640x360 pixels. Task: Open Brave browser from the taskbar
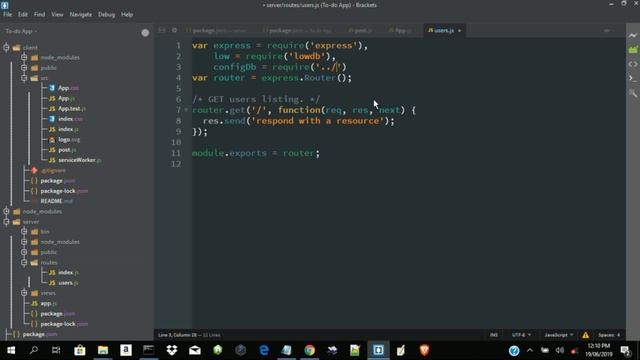[424, 350]
